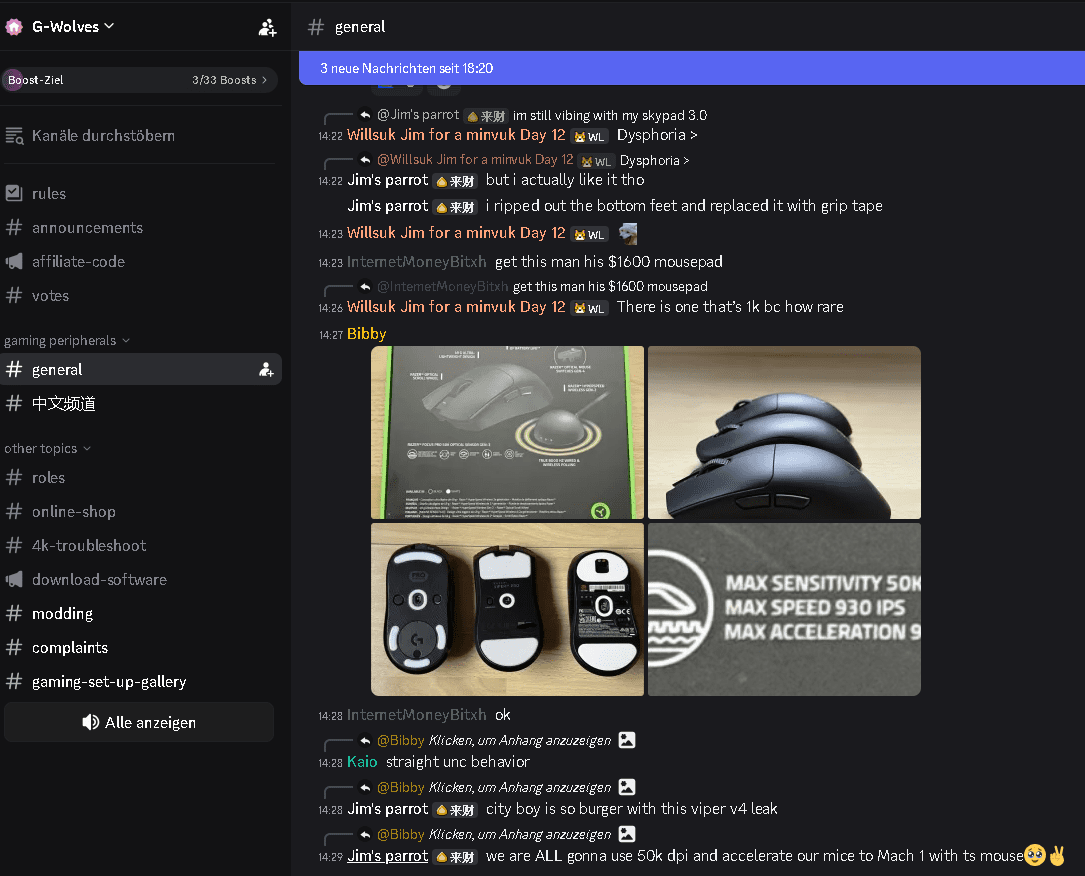Click the reply arrow icon above the 14:26 message
Image resolution: width=1085 pixels, height=876 pixels.
365,286
